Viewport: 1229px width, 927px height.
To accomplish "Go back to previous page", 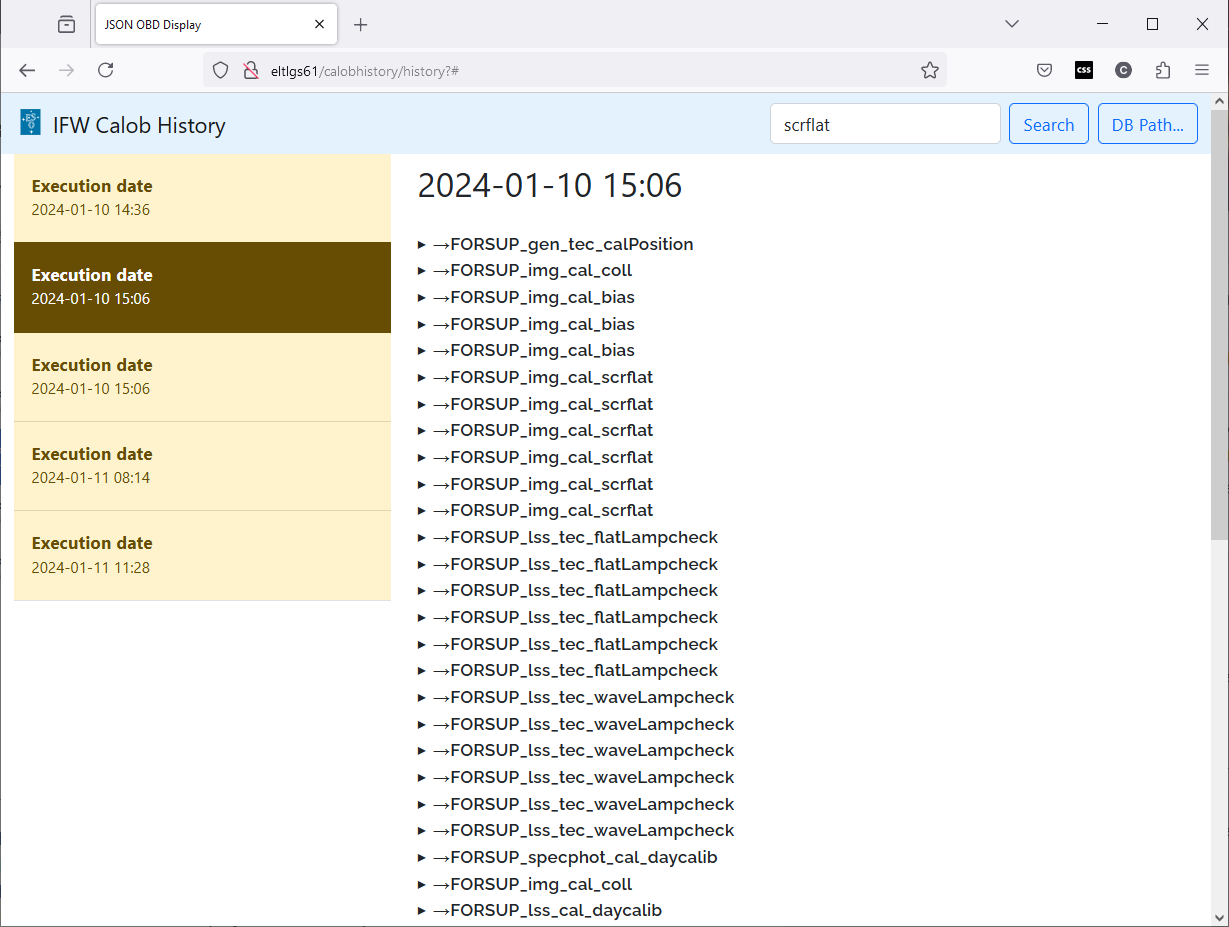I will [27, 70].
